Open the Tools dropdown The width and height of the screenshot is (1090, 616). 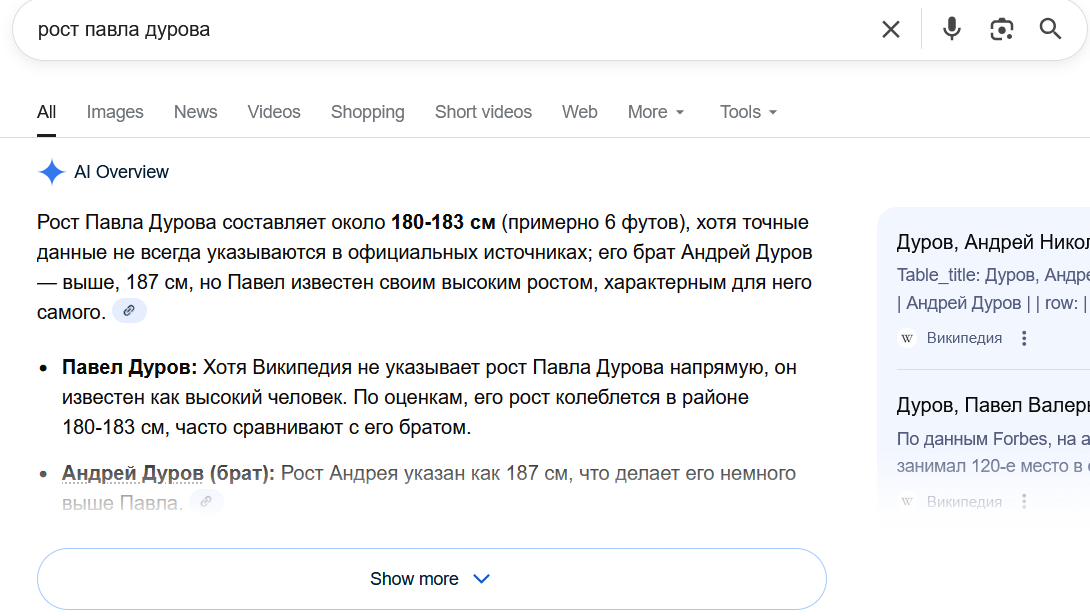[x=748, y=112]
